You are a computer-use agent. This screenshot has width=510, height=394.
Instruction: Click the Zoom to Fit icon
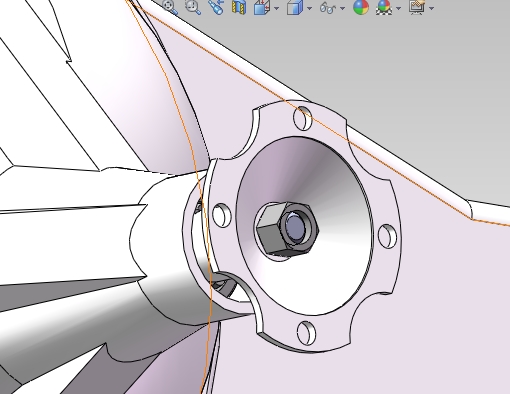point(170,6)
